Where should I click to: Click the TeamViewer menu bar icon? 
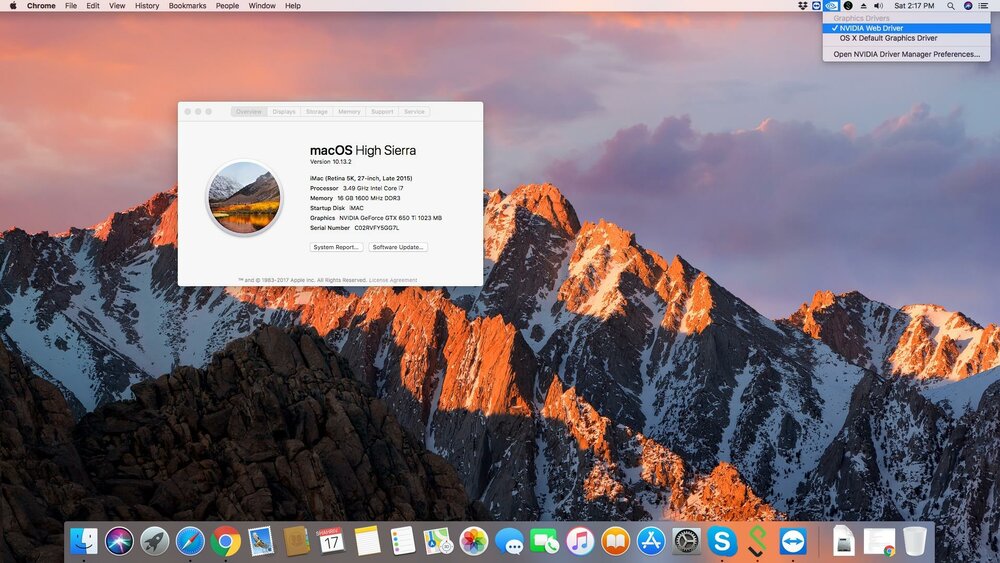[x=816, y=6]
